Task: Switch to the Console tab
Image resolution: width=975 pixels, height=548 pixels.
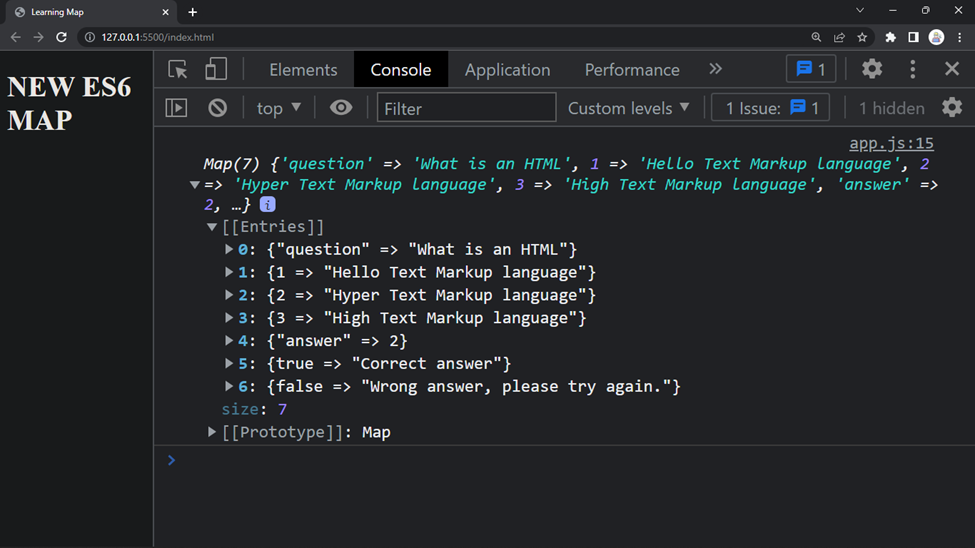Action: (401, 70)
